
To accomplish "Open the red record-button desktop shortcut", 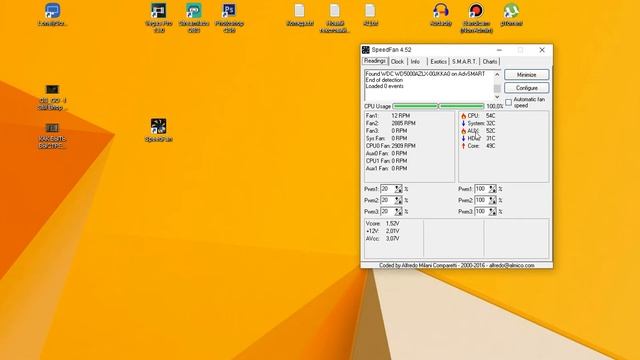I will (476, 18).
